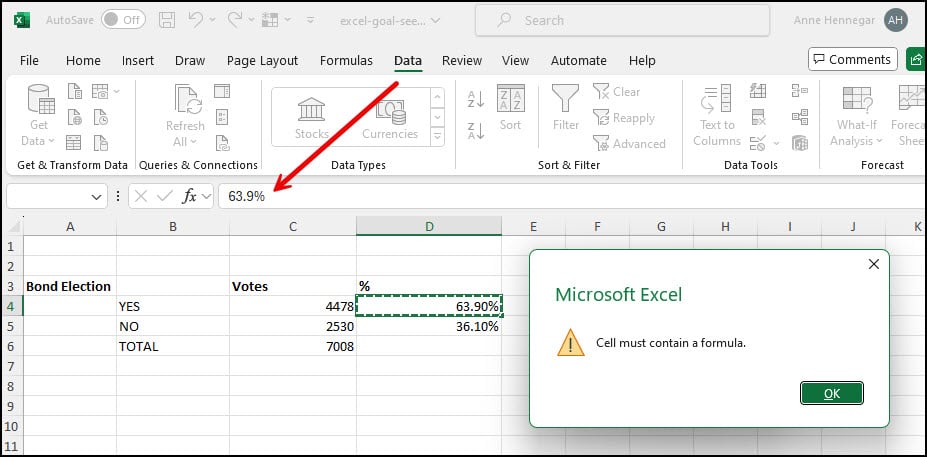
Task: Toggle the AutoSave switch
Action: coord(123,20)
